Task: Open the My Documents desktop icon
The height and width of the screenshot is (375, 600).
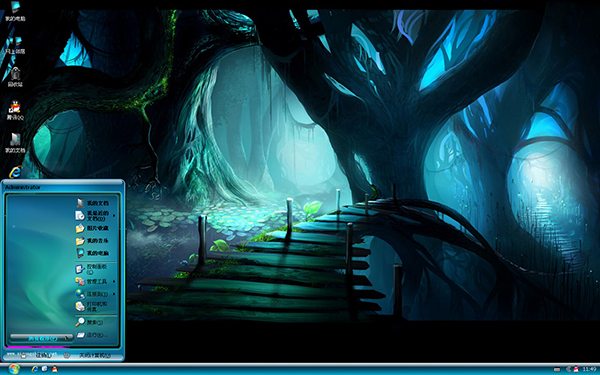Action: (15, 143)
